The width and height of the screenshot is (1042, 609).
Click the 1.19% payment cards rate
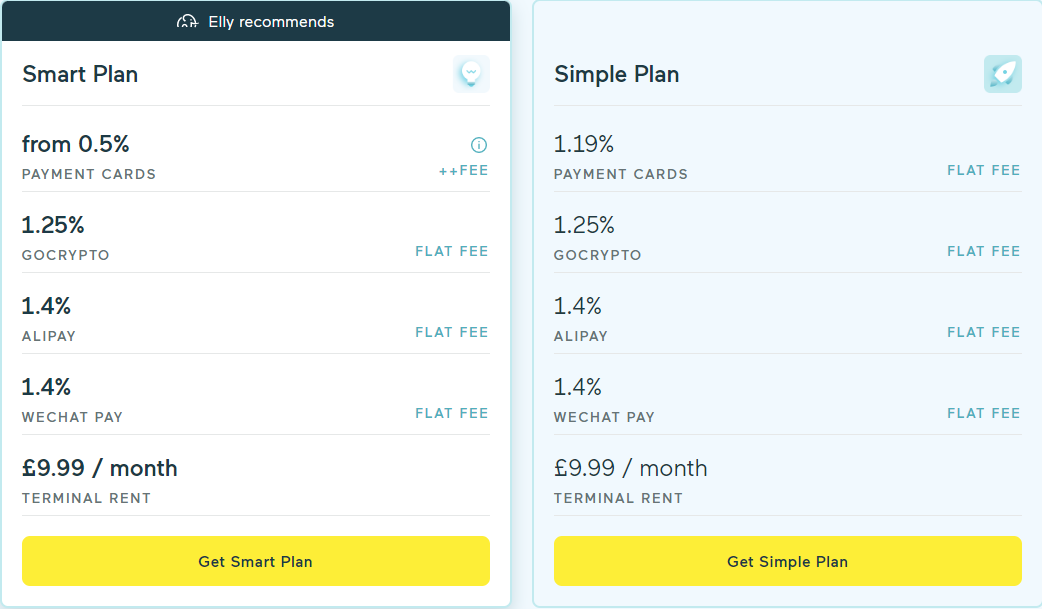584,144
